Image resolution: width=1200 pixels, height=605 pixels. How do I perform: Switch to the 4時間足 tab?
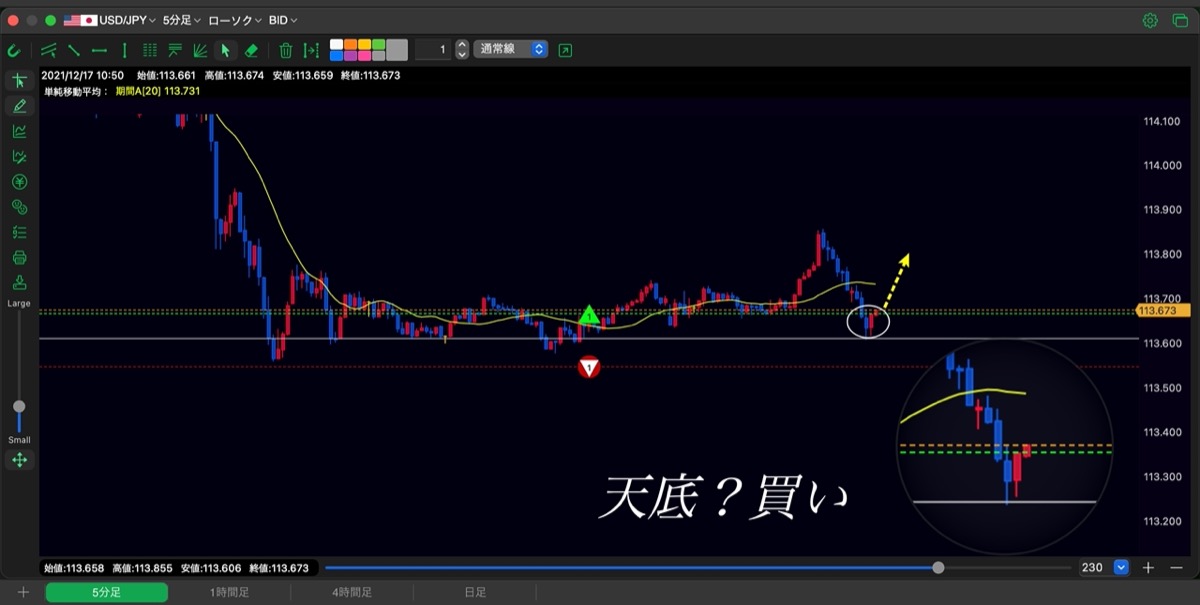(x=352, y=593)
